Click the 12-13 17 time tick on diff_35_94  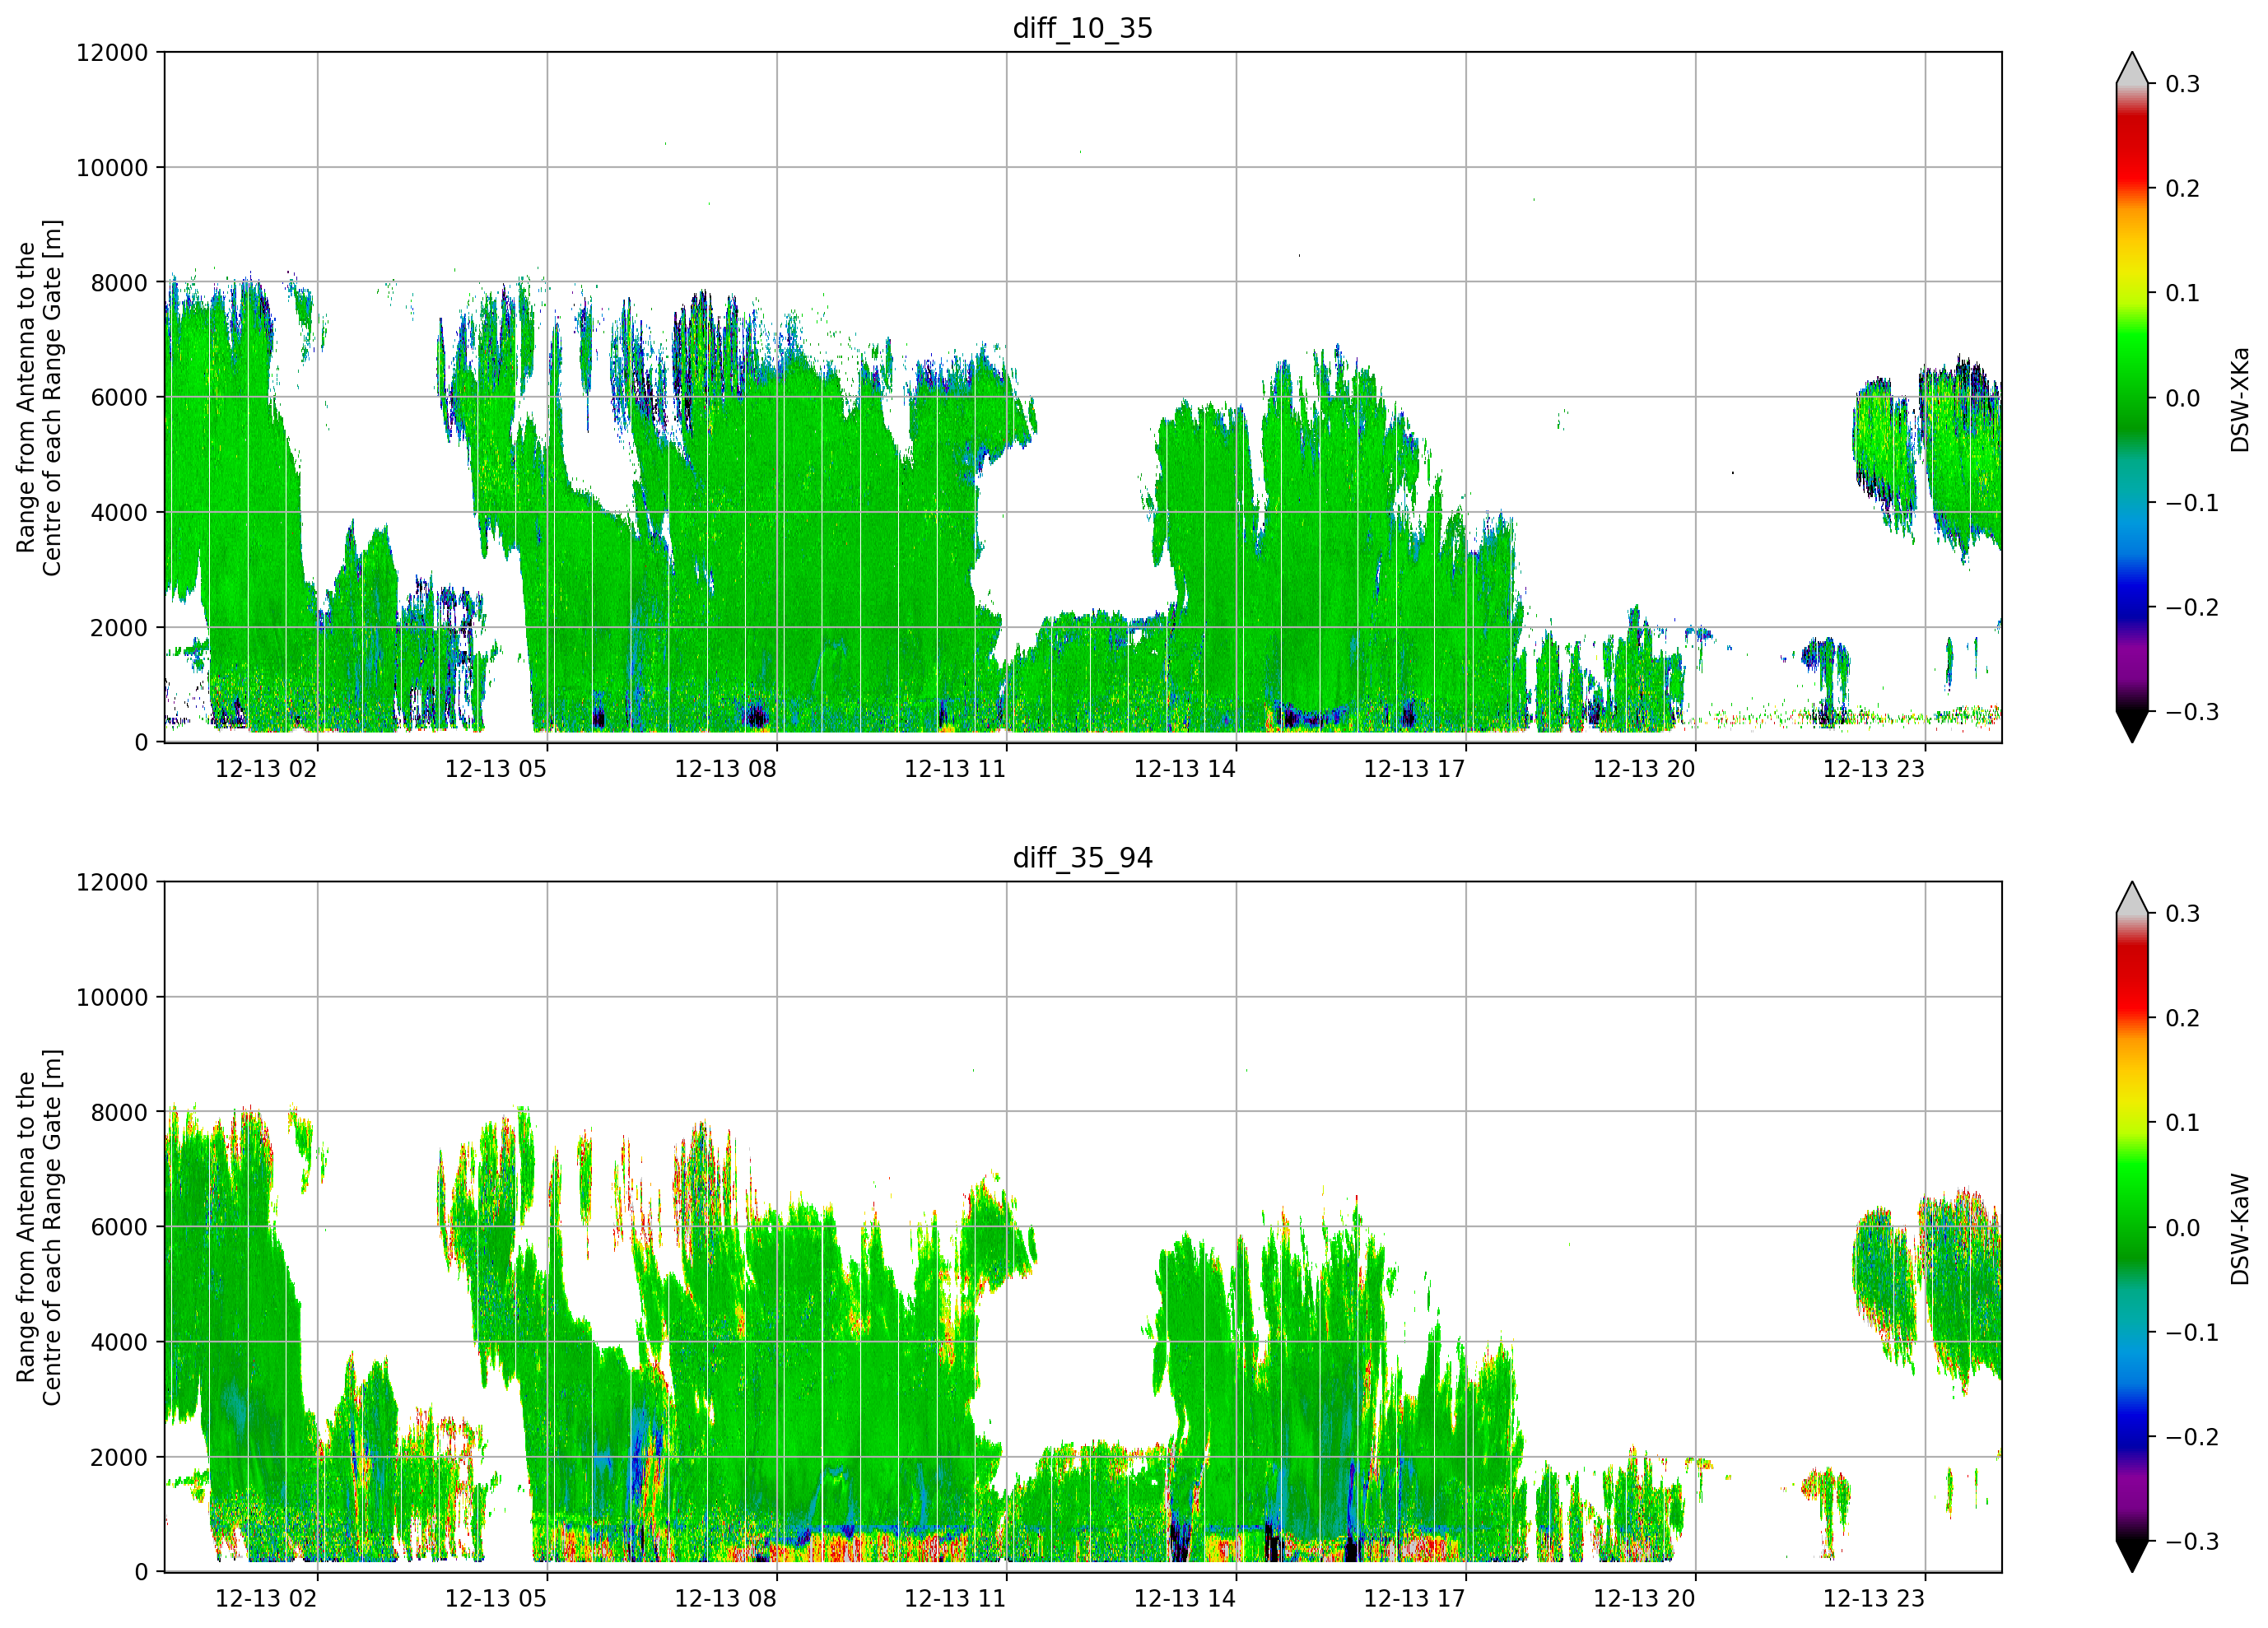click(x=1415, y=1599)
